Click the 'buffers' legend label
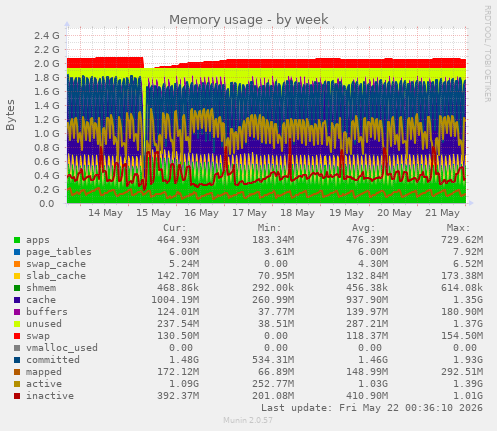 (x=47, y=312)
